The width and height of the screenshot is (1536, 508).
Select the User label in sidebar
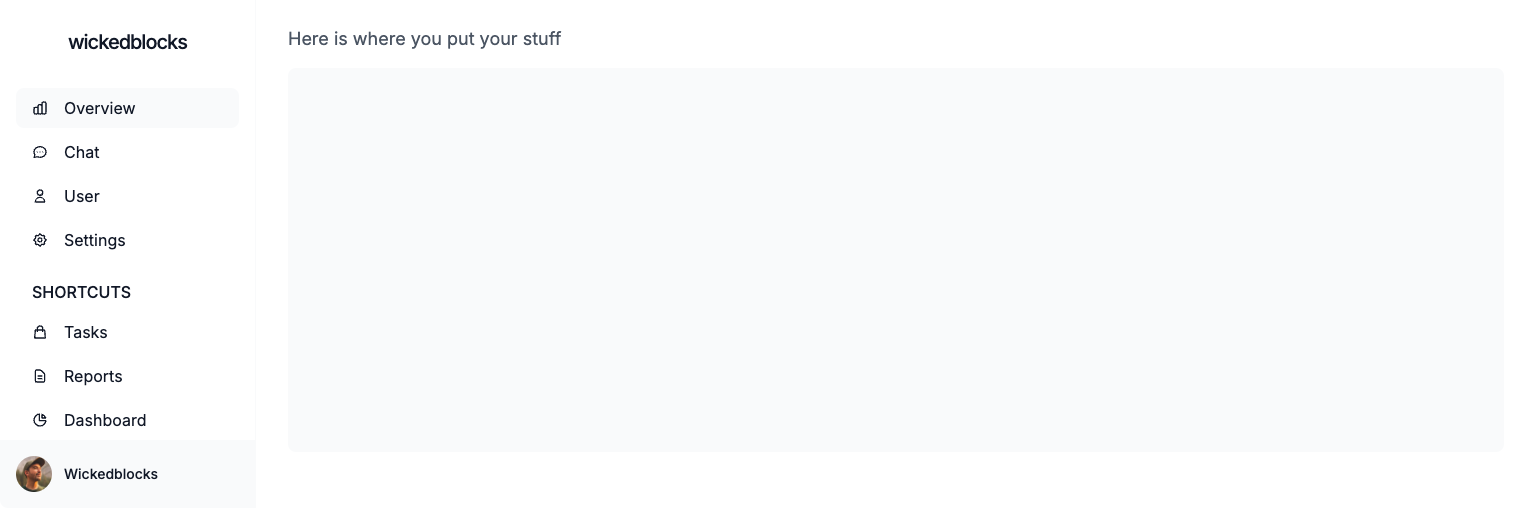(x=82, y=196)
